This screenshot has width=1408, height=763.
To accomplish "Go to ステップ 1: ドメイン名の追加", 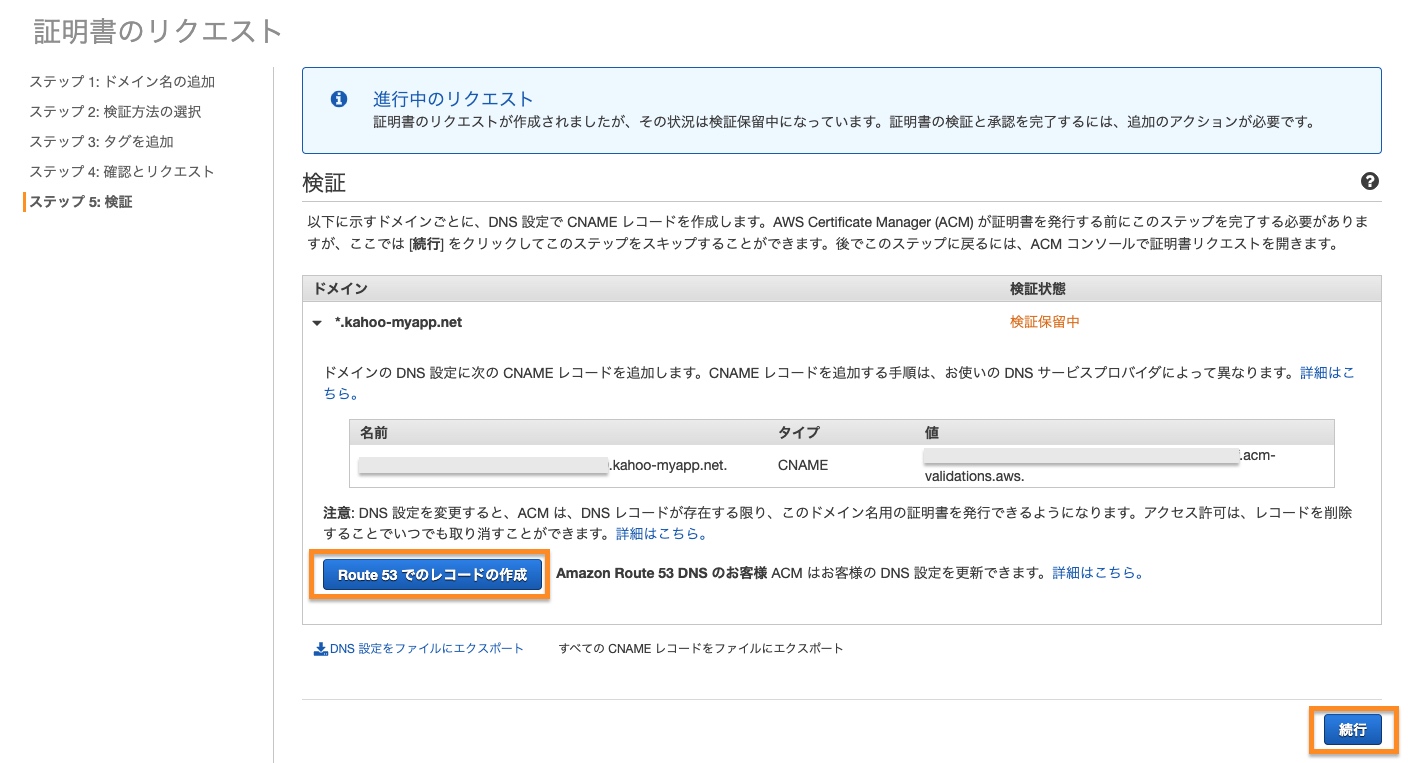I will coord(122,82).
